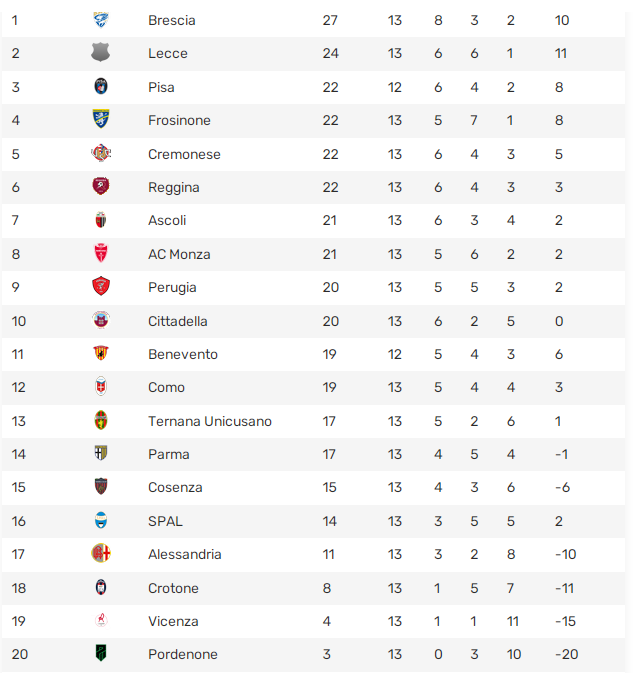Screen dimensions: 642x673
Task: Select the Ascoli team name
Action: pyautogui.click(x=167, y=220)
